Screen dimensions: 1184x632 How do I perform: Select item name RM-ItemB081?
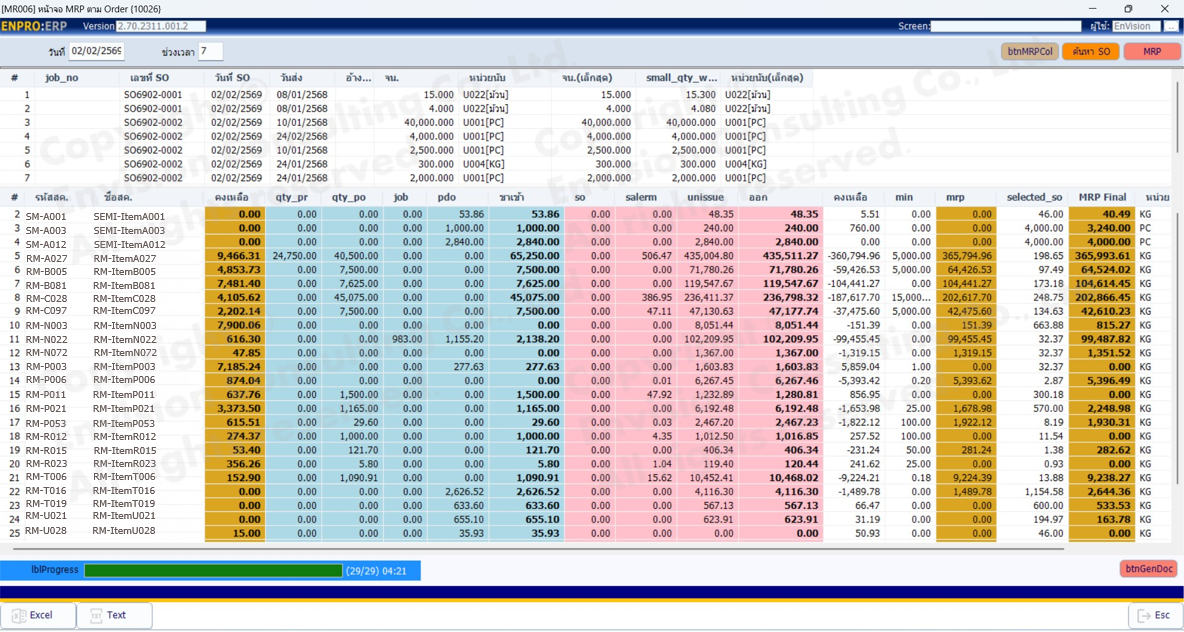[x=124, y=285]
